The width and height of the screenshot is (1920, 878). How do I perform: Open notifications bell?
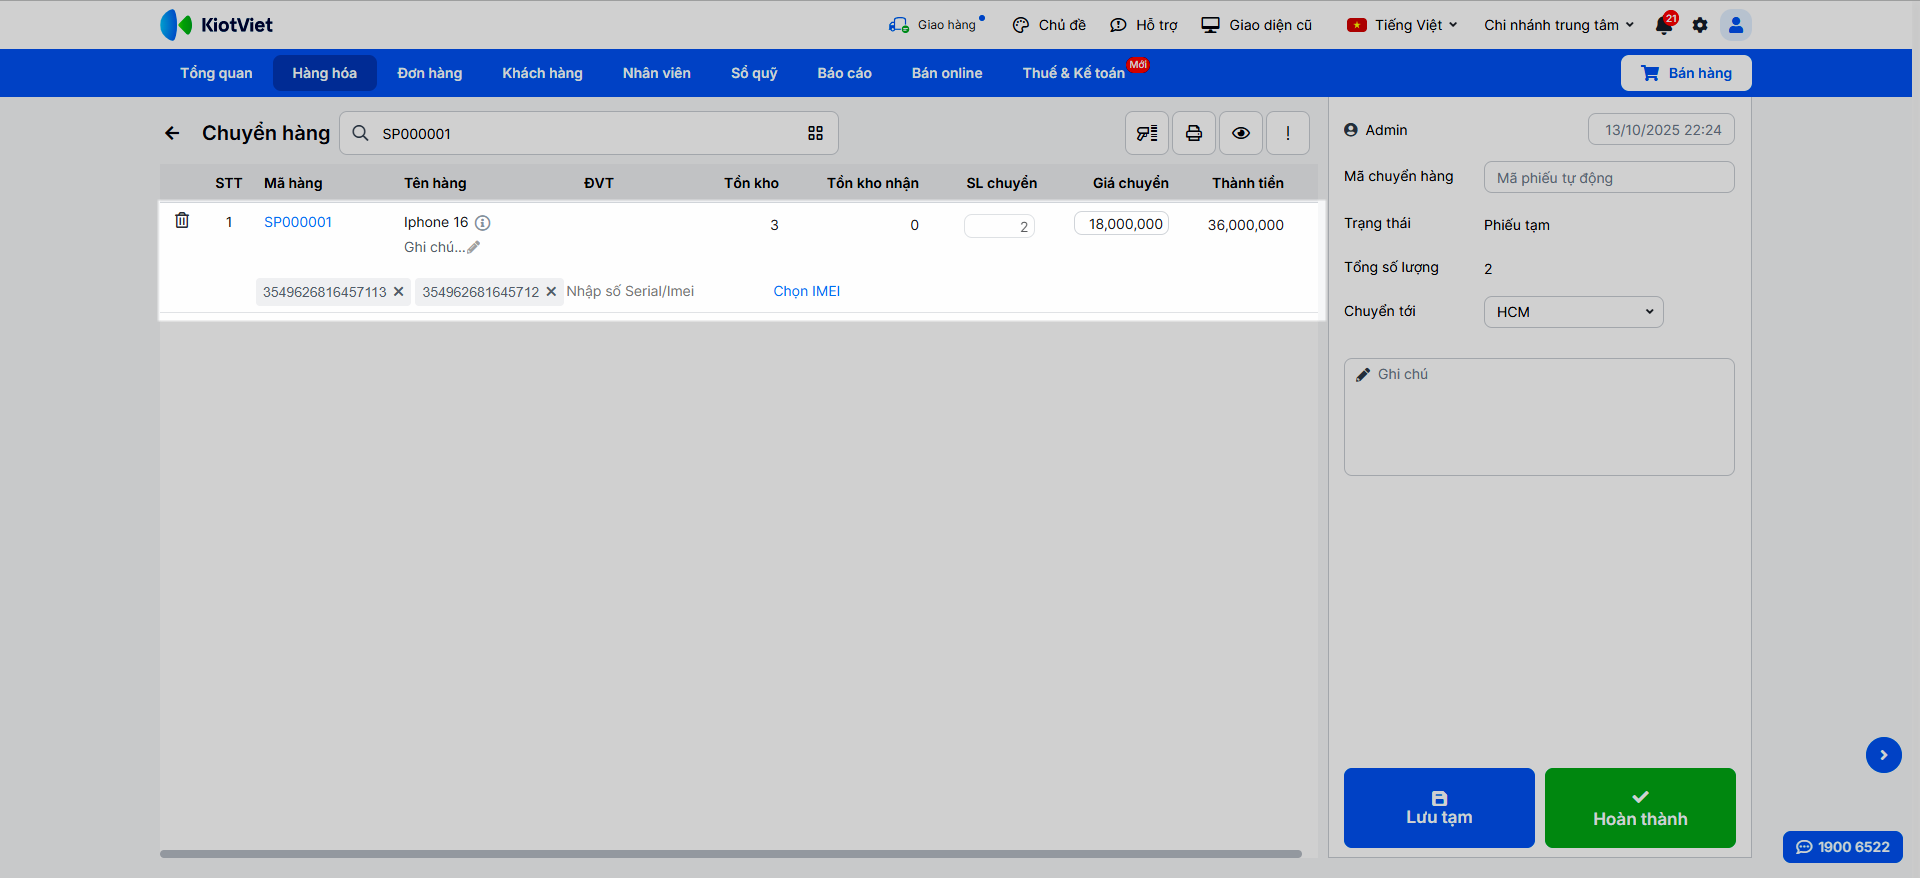tap(1665, 24)
